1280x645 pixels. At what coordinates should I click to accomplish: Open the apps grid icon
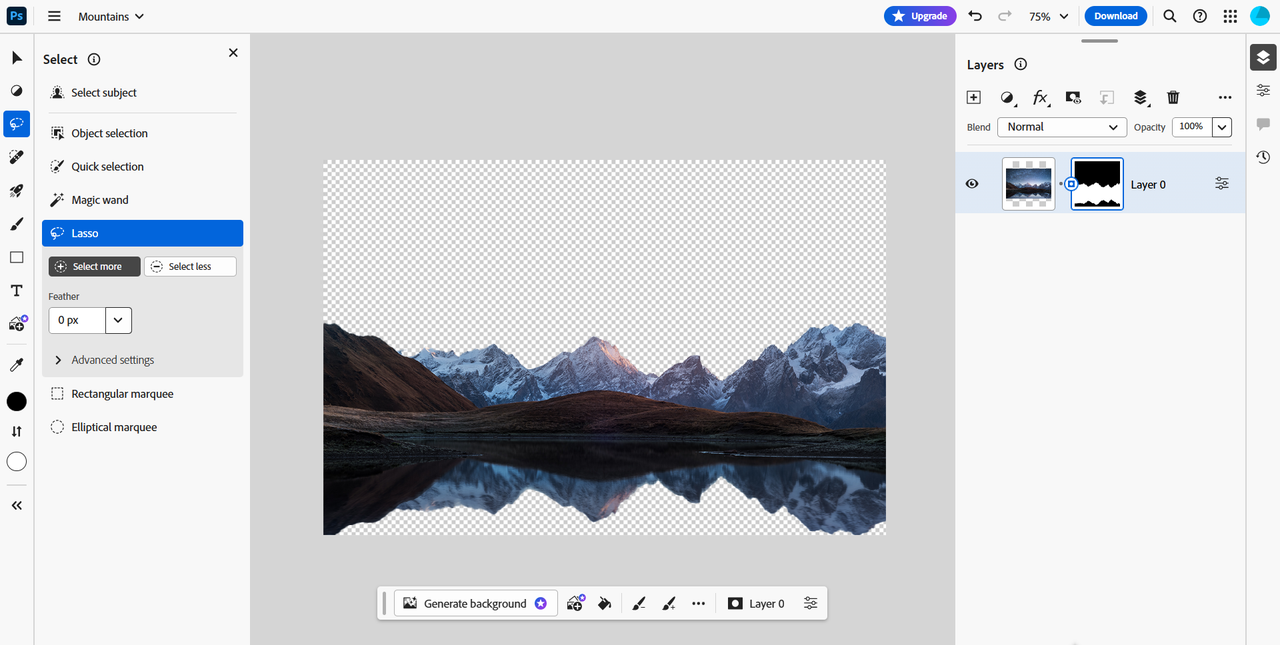1230,16
